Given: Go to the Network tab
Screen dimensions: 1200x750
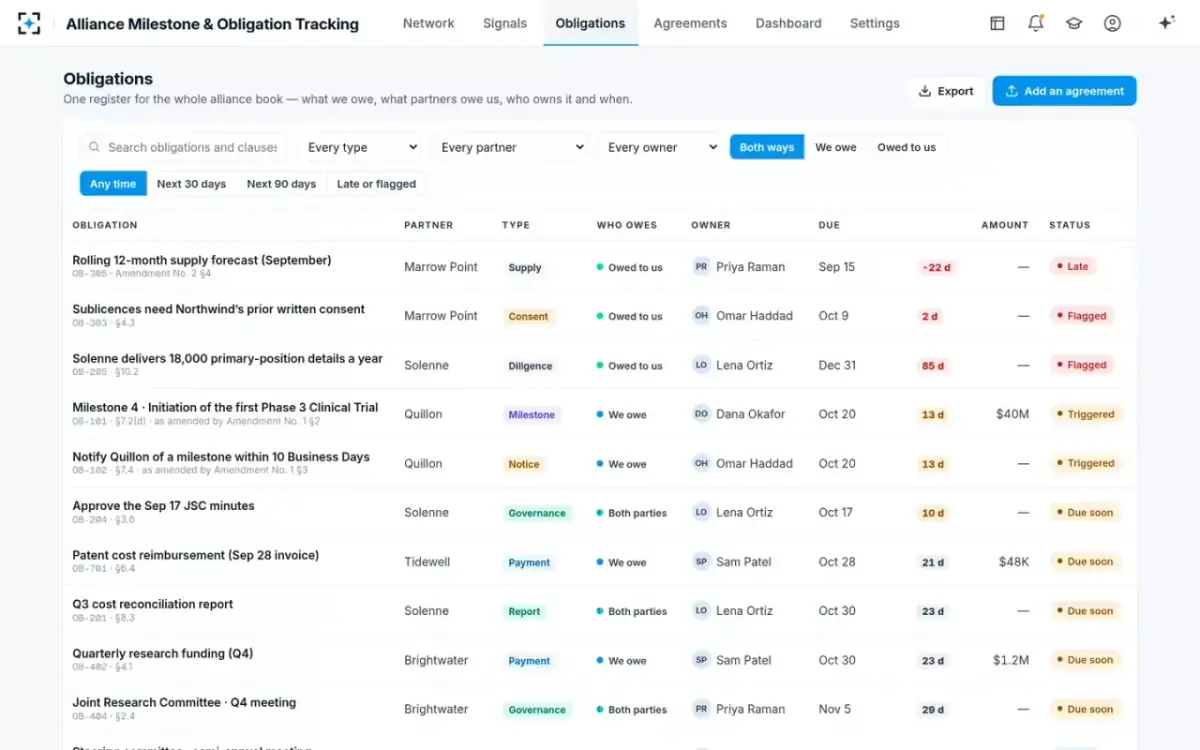Looking at the screenshot, I should [x=429, y=23].
